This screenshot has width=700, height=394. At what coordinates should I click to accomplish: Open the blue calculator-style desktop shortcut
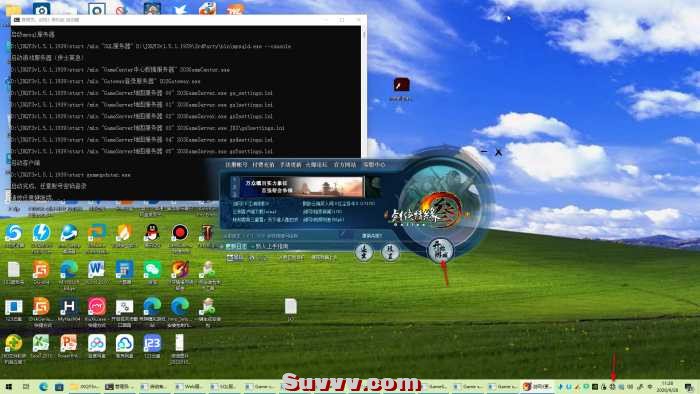124,270
